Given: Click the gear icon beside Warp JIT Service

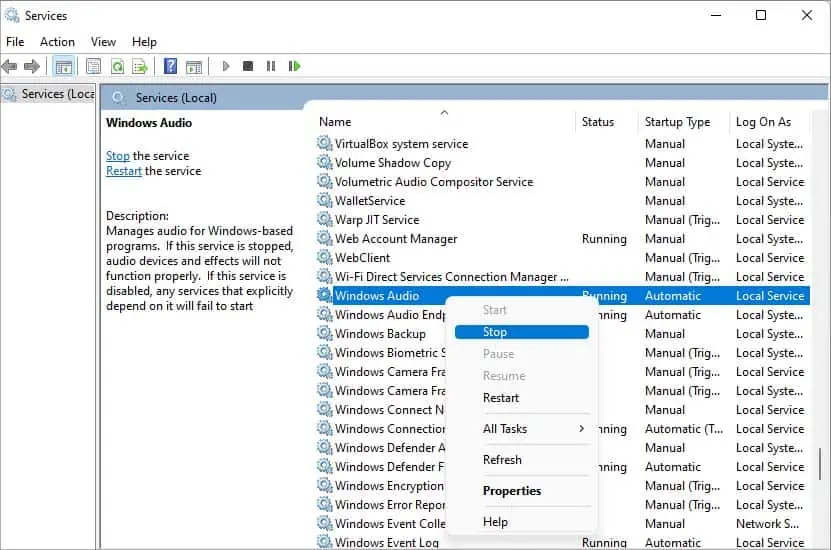Looking at the screenshot, I should click(324, 219).
